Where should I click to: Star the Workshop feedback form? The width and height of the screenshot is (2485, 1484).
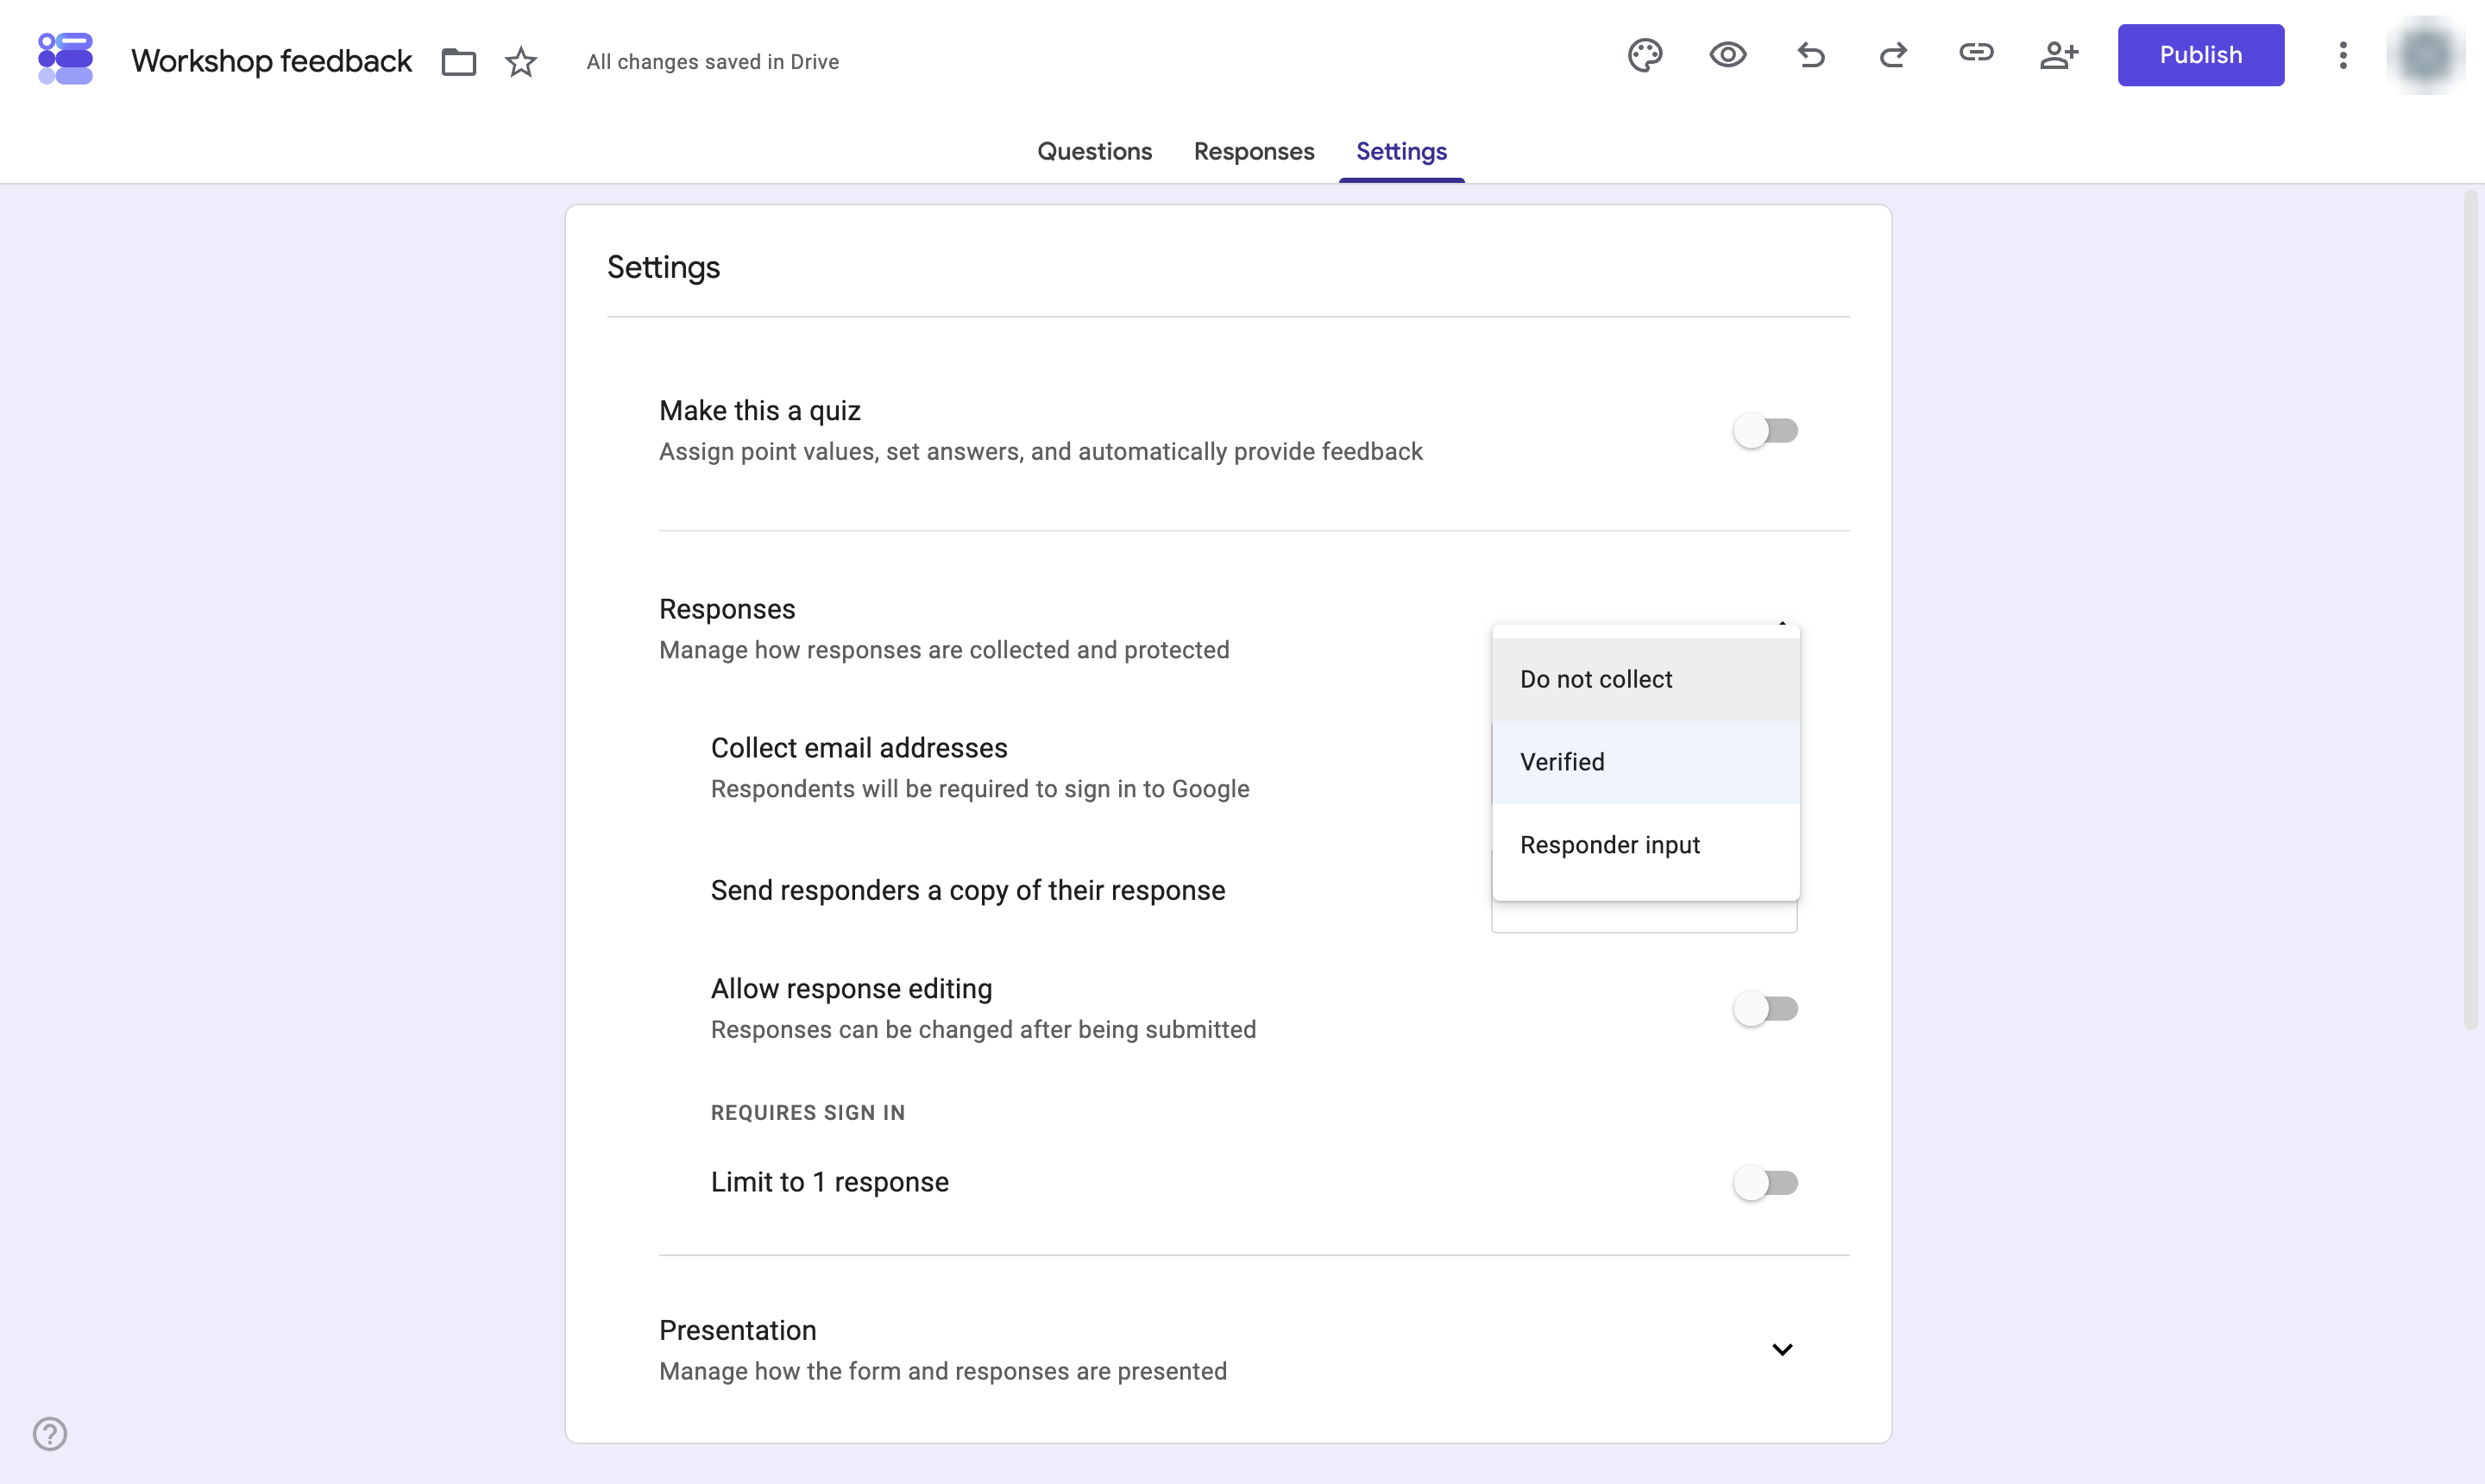click(521, 62)
